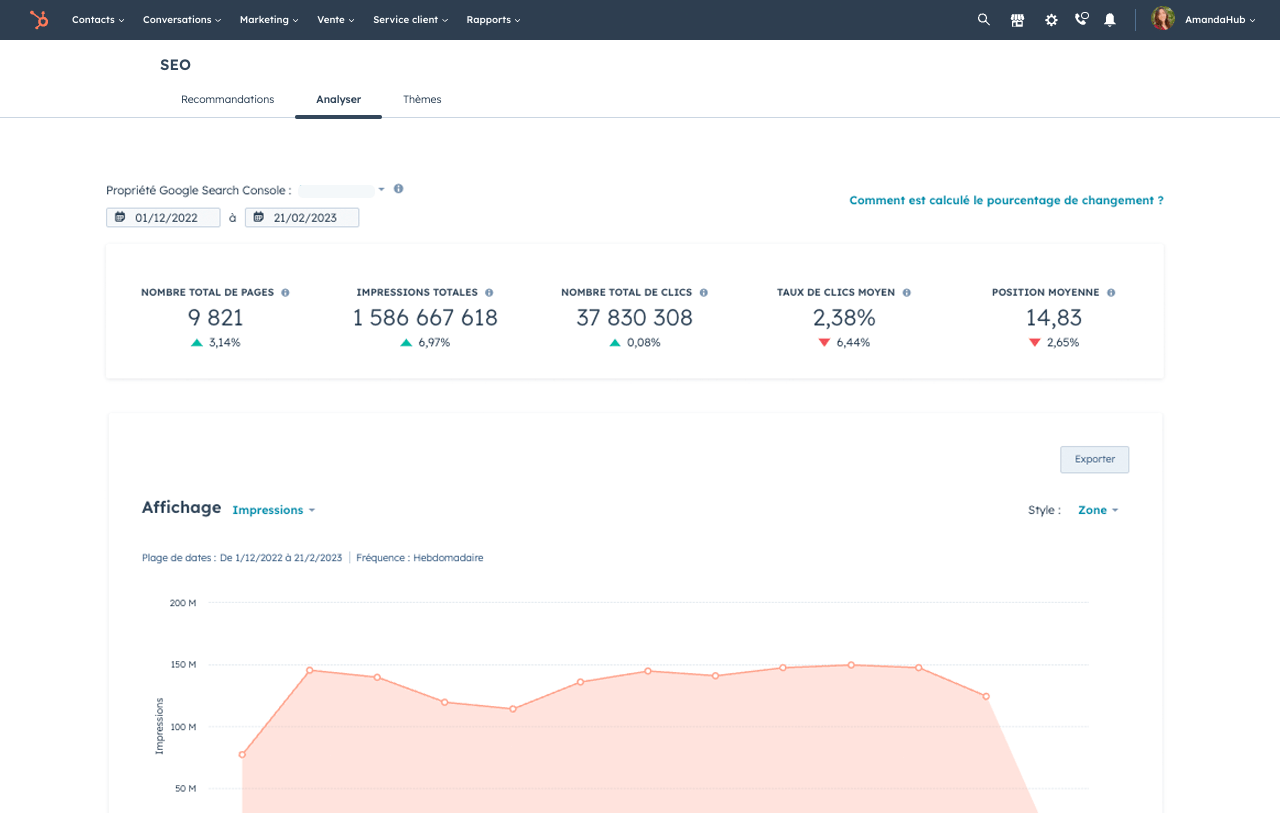Screen dimensions: 1280x813
Task: Click info icon next to Position moyenne
Action: click(1111, 293)
